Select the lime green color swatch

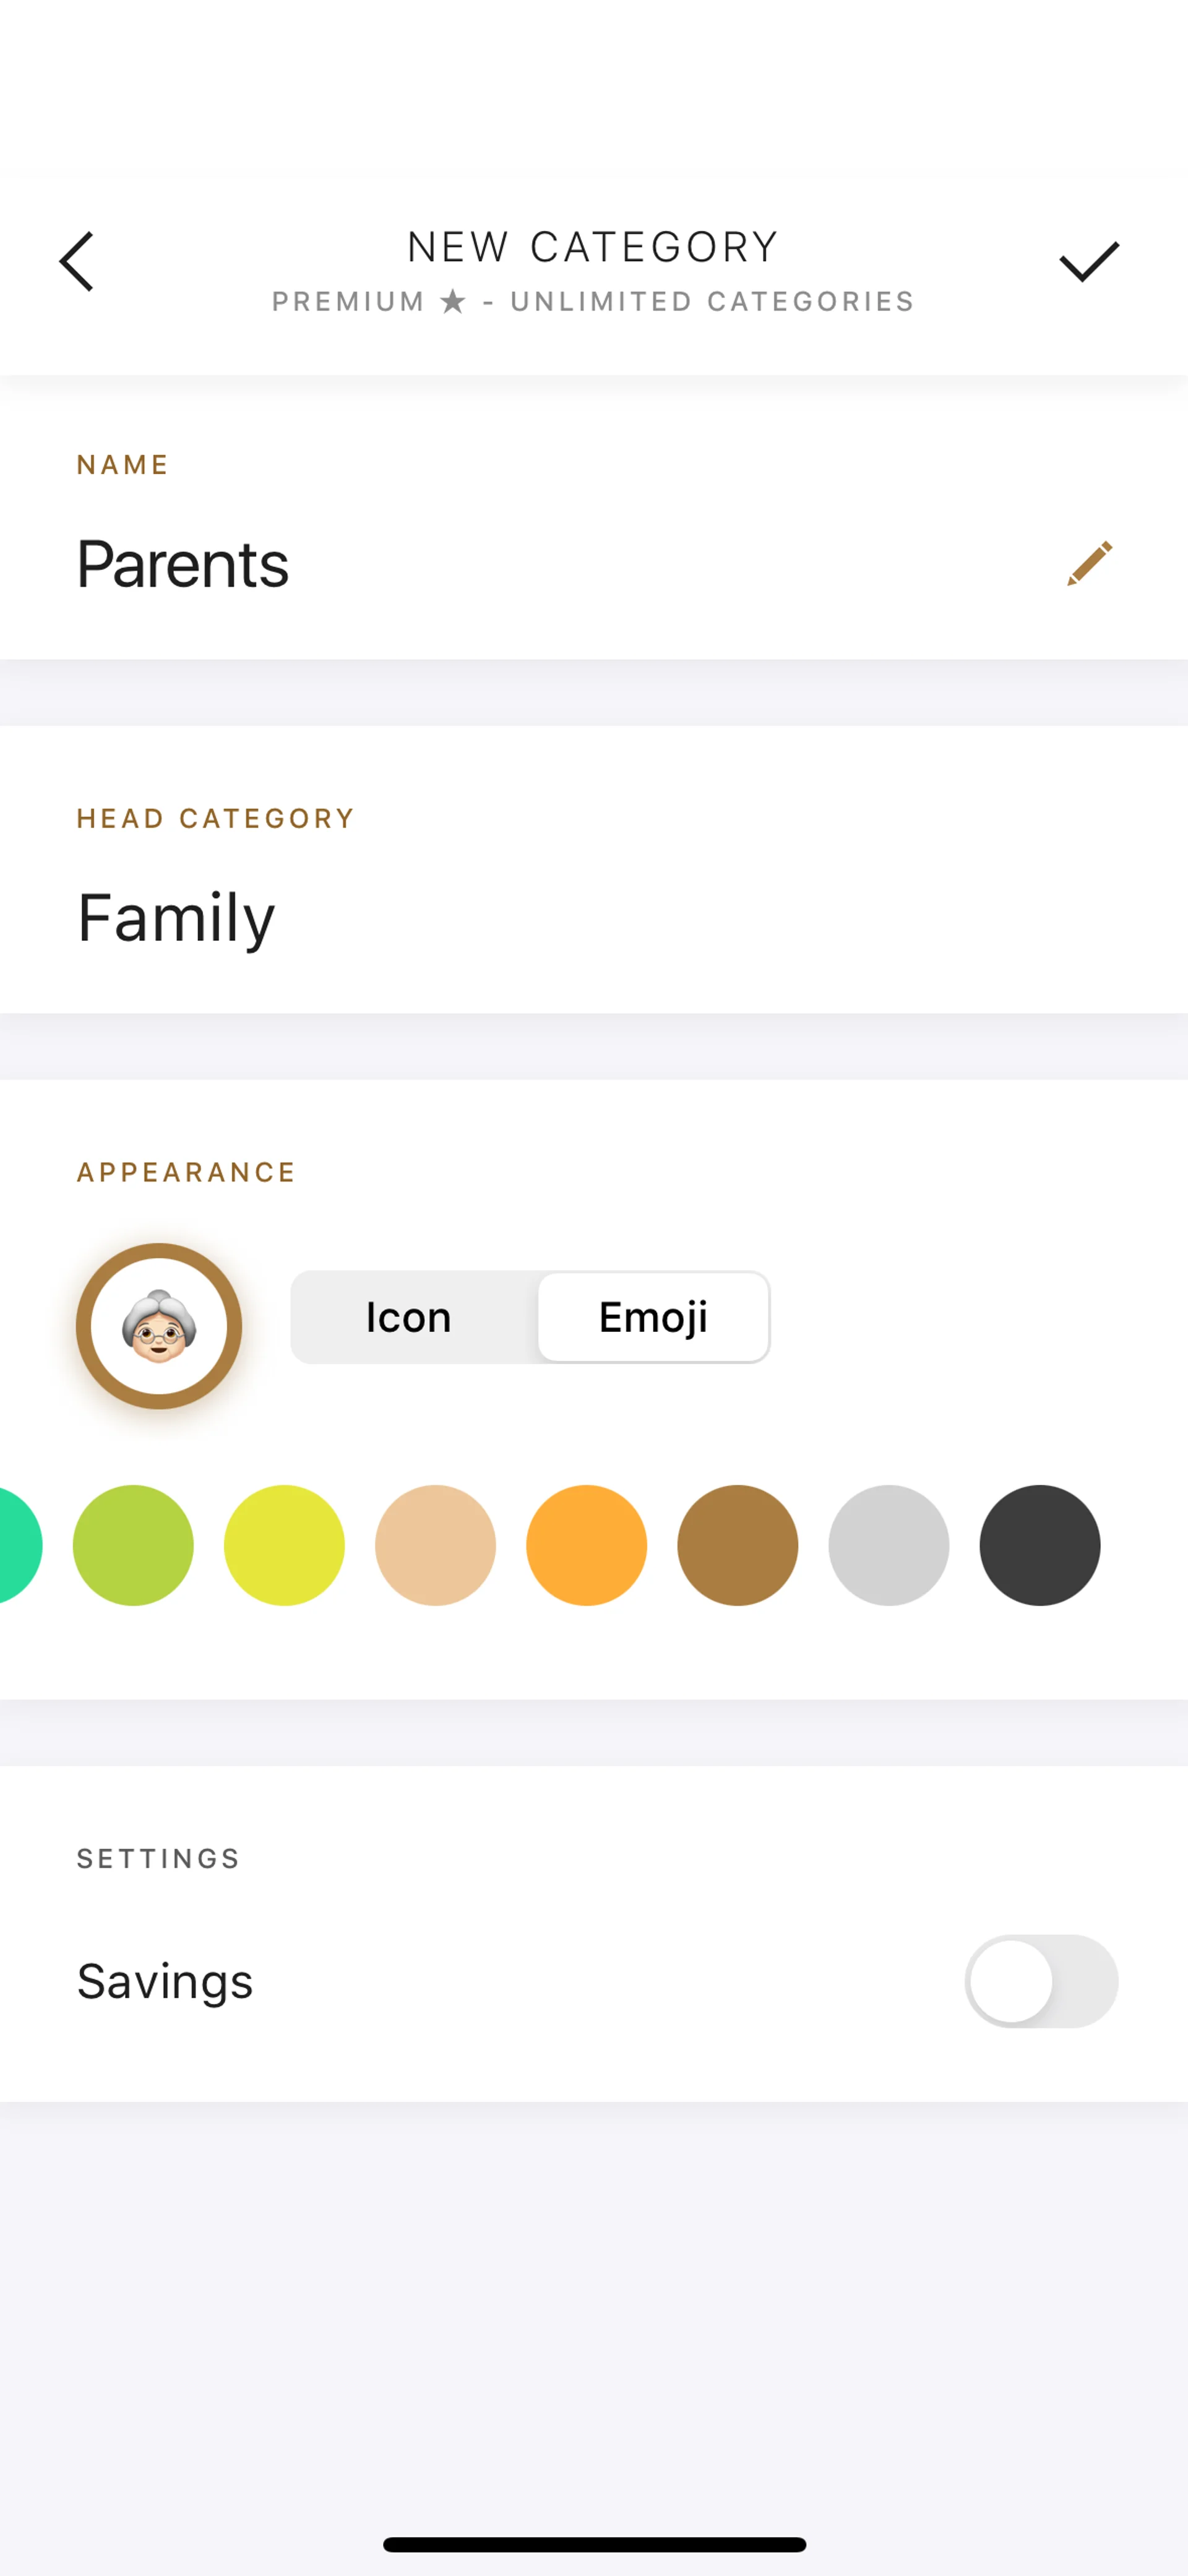tap(133, 1545)
